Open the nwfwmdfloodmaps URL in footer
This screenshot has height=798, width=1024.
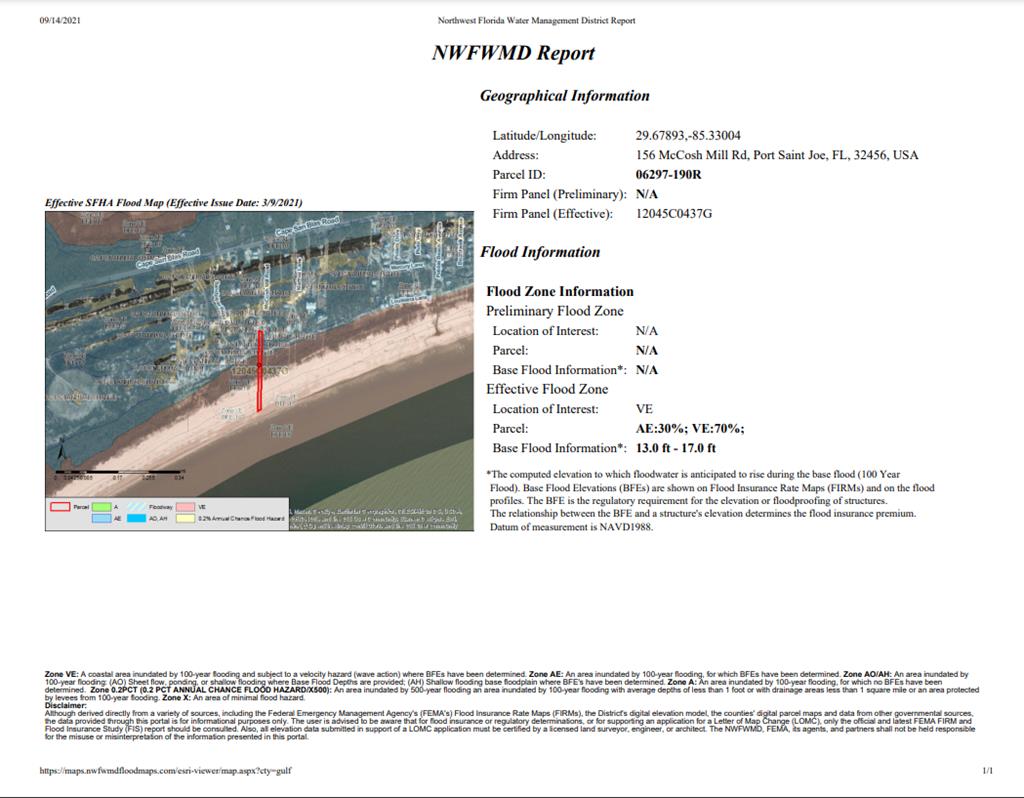pyautogui.click(x=166, y=771)
